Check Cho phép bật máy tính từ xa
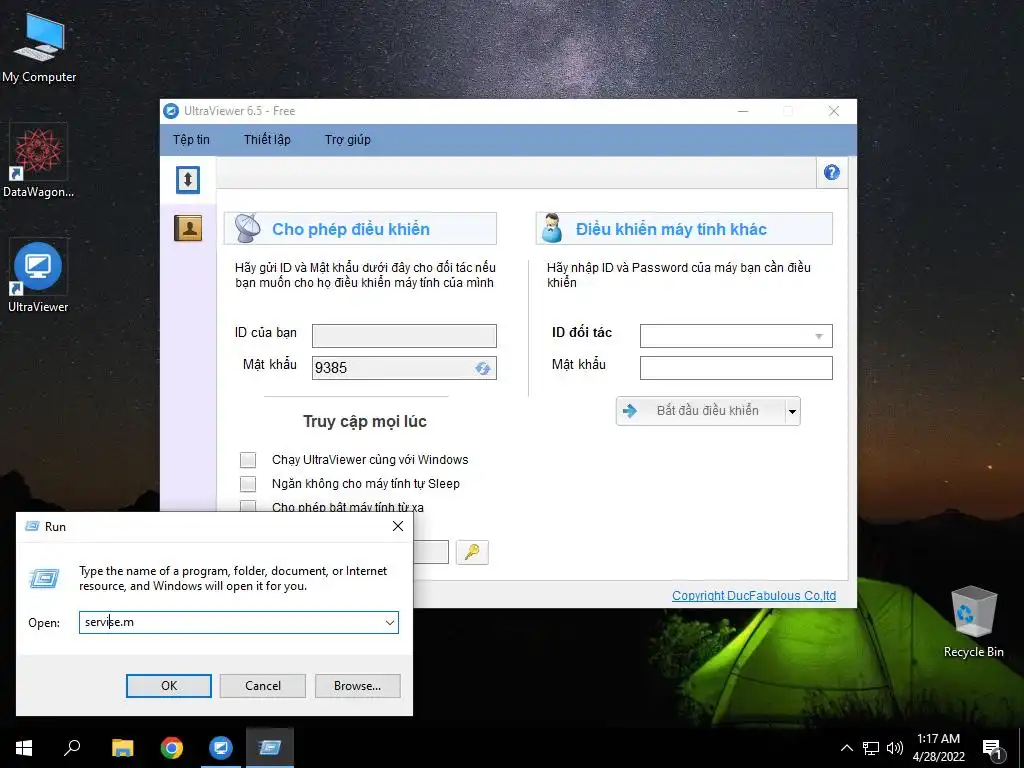The image size is (1024, 768). tap(248, 506)
